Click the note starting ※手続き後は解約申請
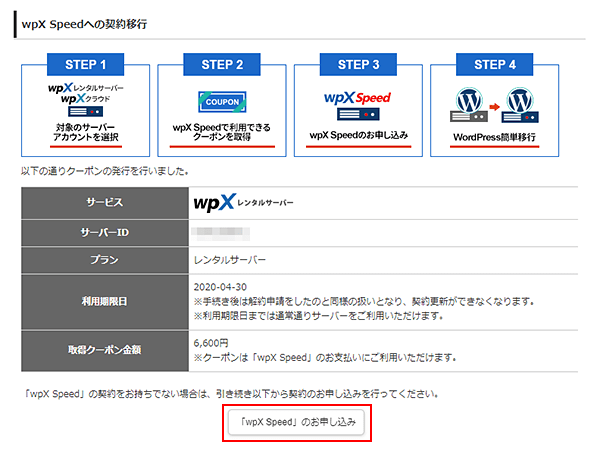The image size is (600, 473). coord(364,302)
